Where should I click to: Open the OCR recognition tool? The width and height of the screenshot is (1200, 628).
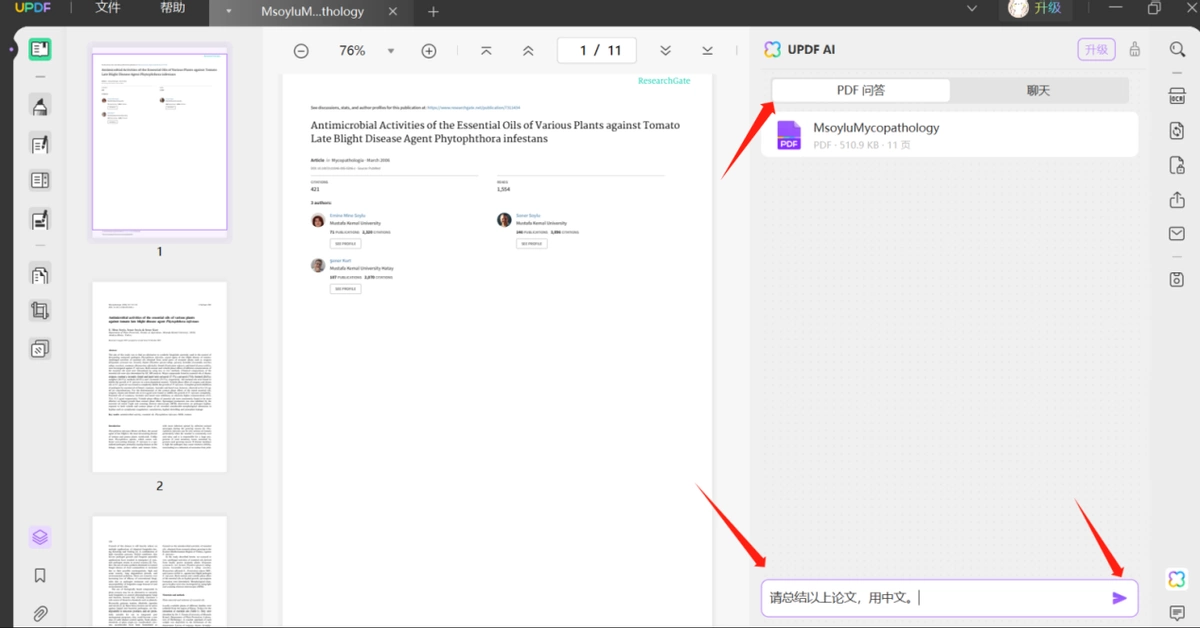(x=1177, y=95)
